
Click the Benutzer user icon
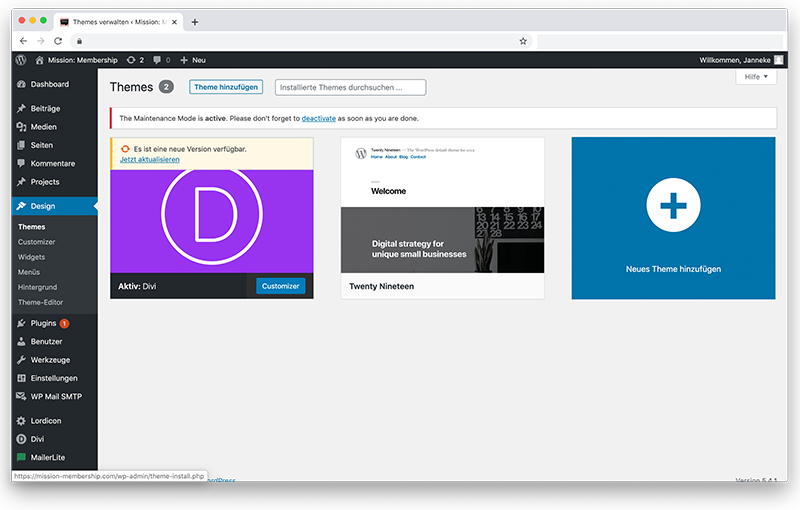pos(21,342)
